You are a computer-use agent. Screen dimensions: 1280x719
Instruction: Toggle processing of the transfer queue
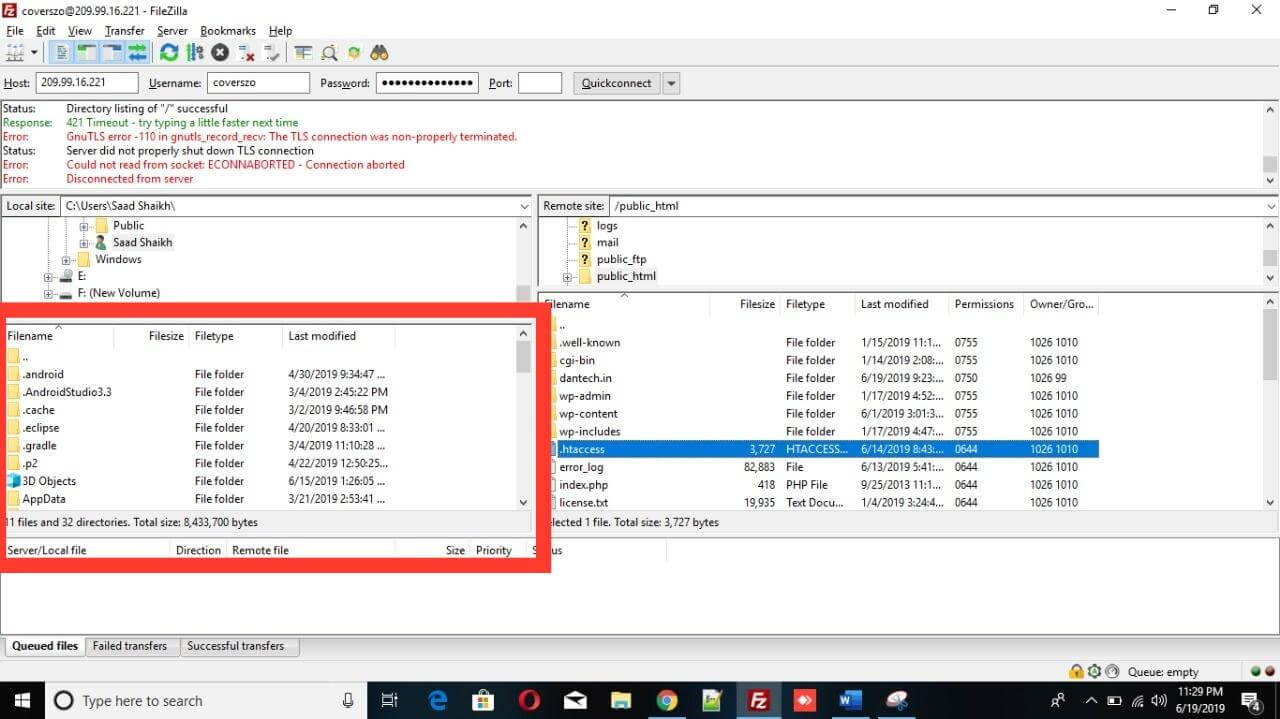194,53
